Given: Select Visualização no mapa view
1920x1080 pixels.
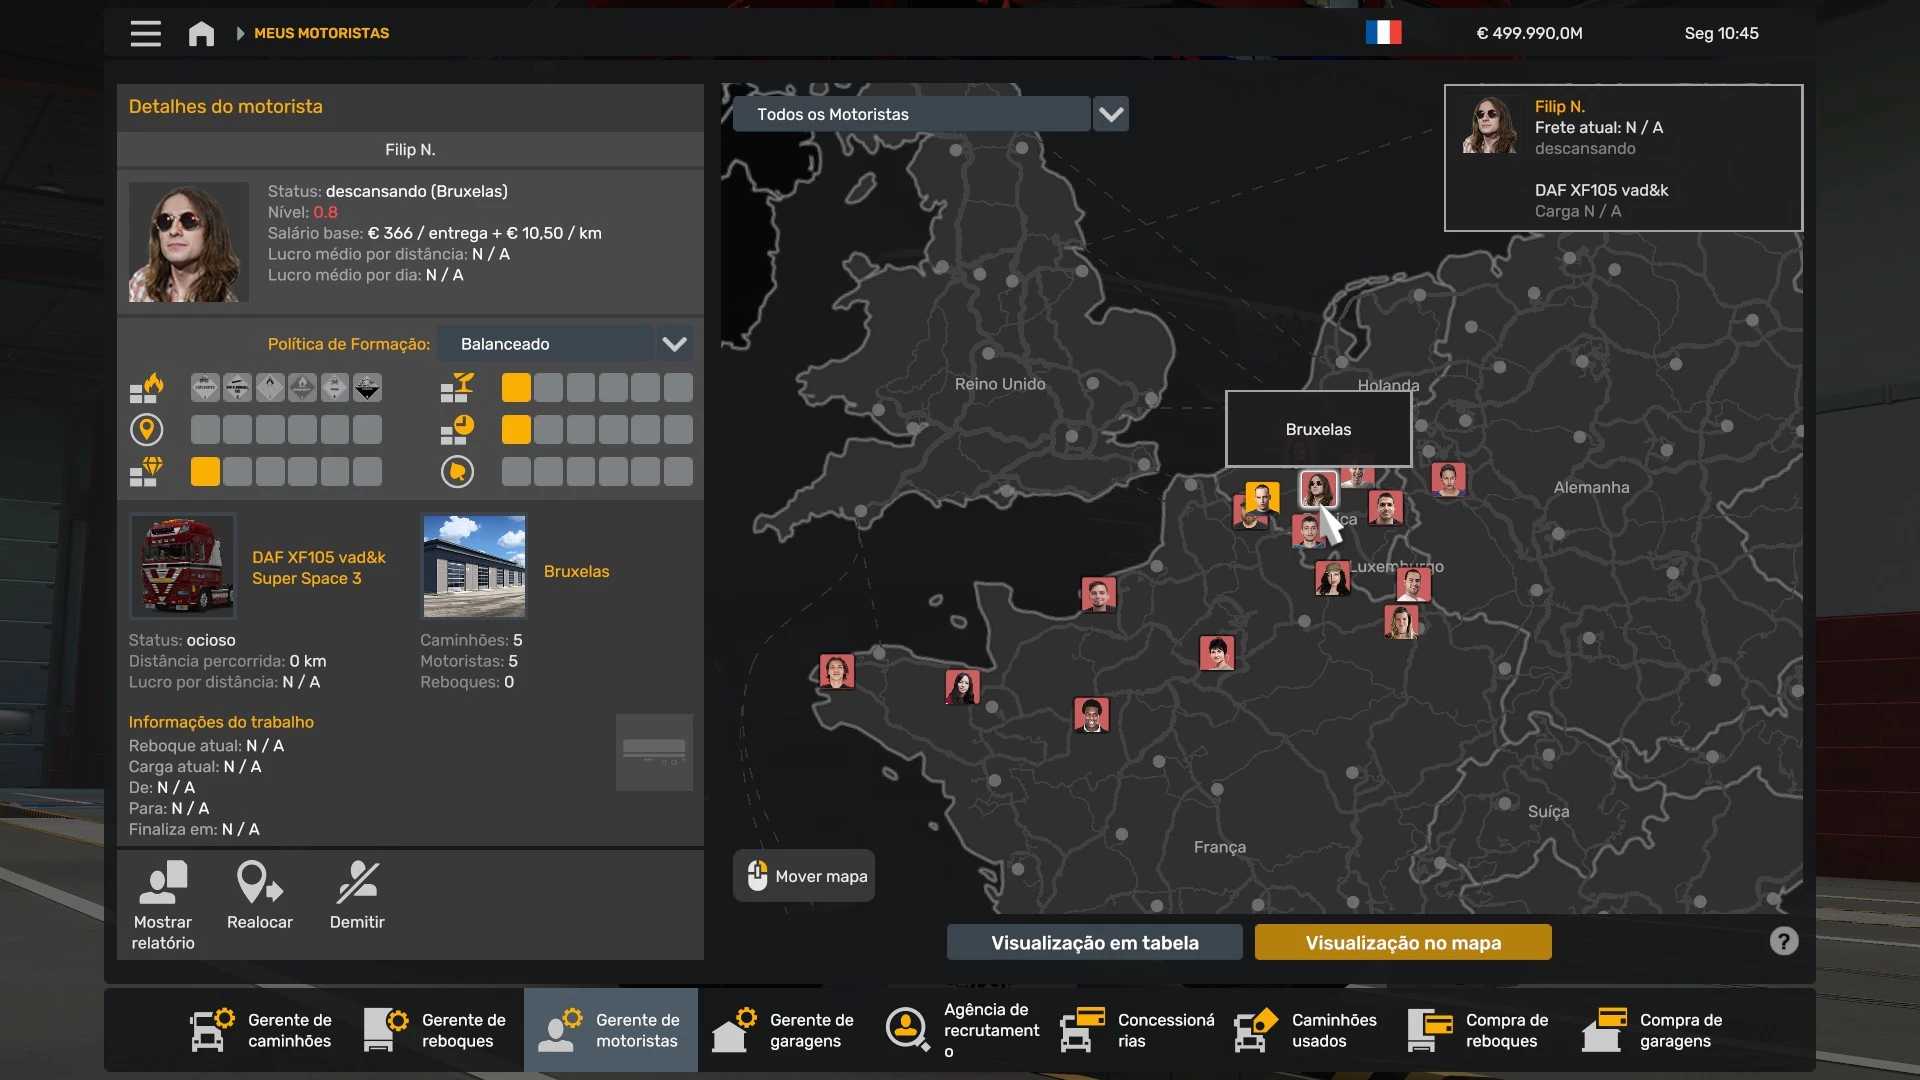Looking at the screenshot, I should click(1402, 942).
